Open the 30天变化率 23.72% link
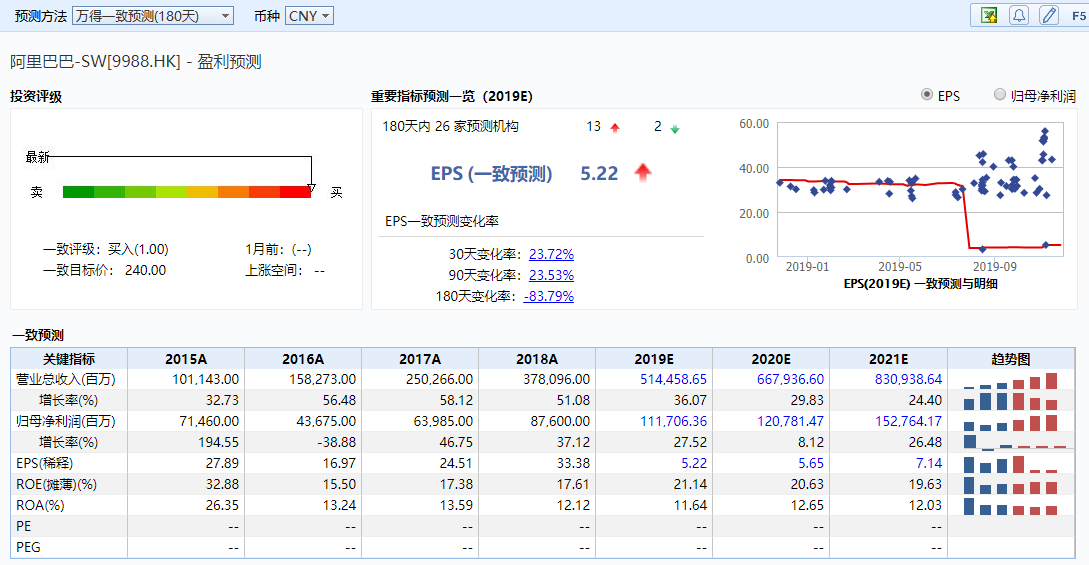This screenshot has height=565, width=1089. (x=551, y=254)
